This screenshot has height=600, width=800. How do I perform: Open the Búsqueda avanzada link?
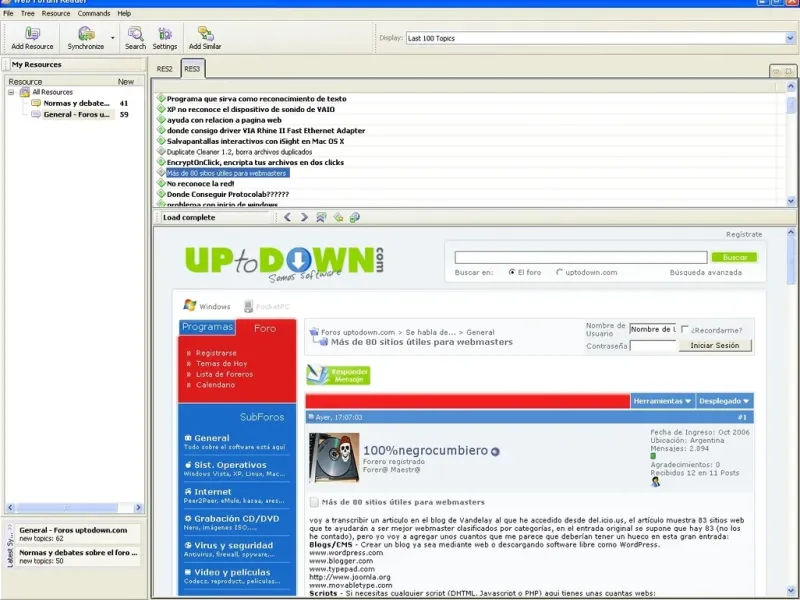706,272
